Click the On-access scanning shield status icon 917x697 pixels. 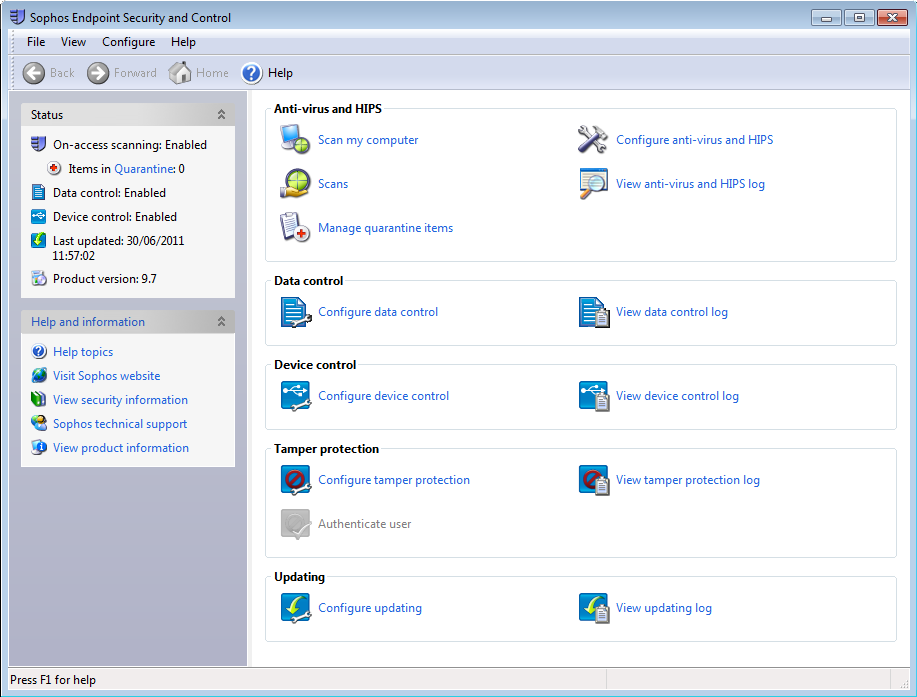[38, 144]
